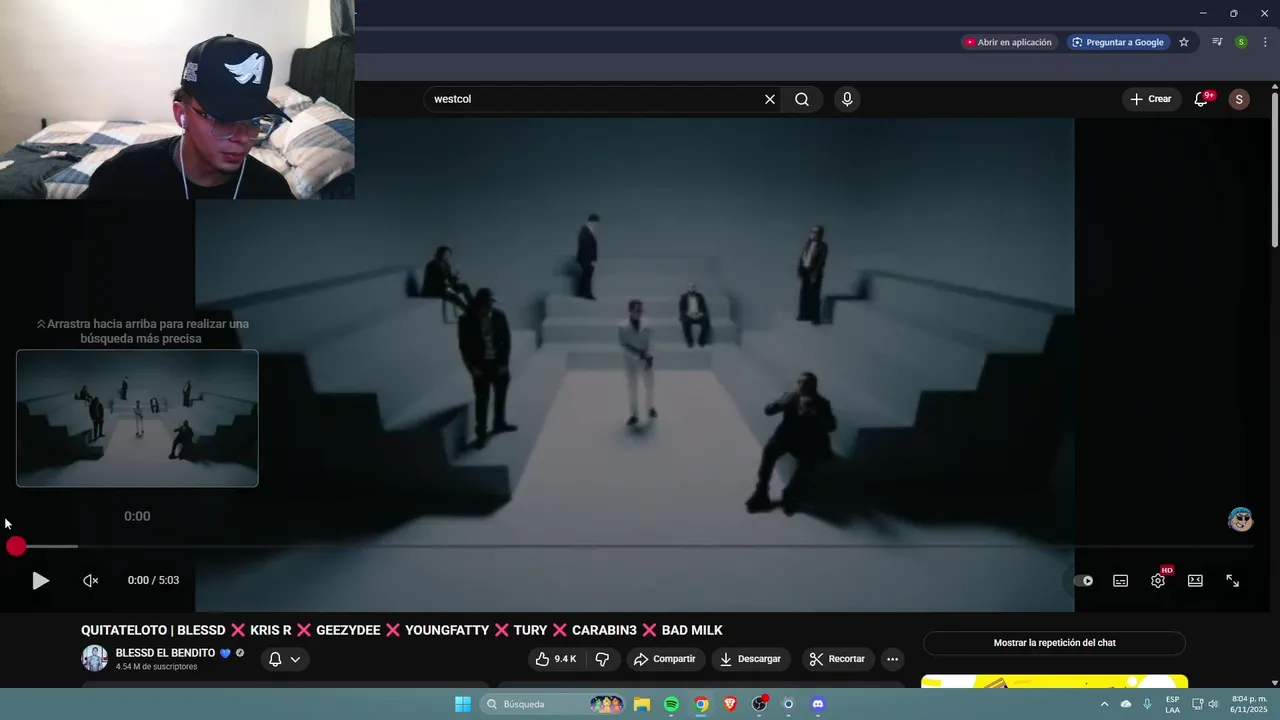Open YouTube account avatar S
The height and width of the screenshot is (720, 1280).
tap(1239, 99)
